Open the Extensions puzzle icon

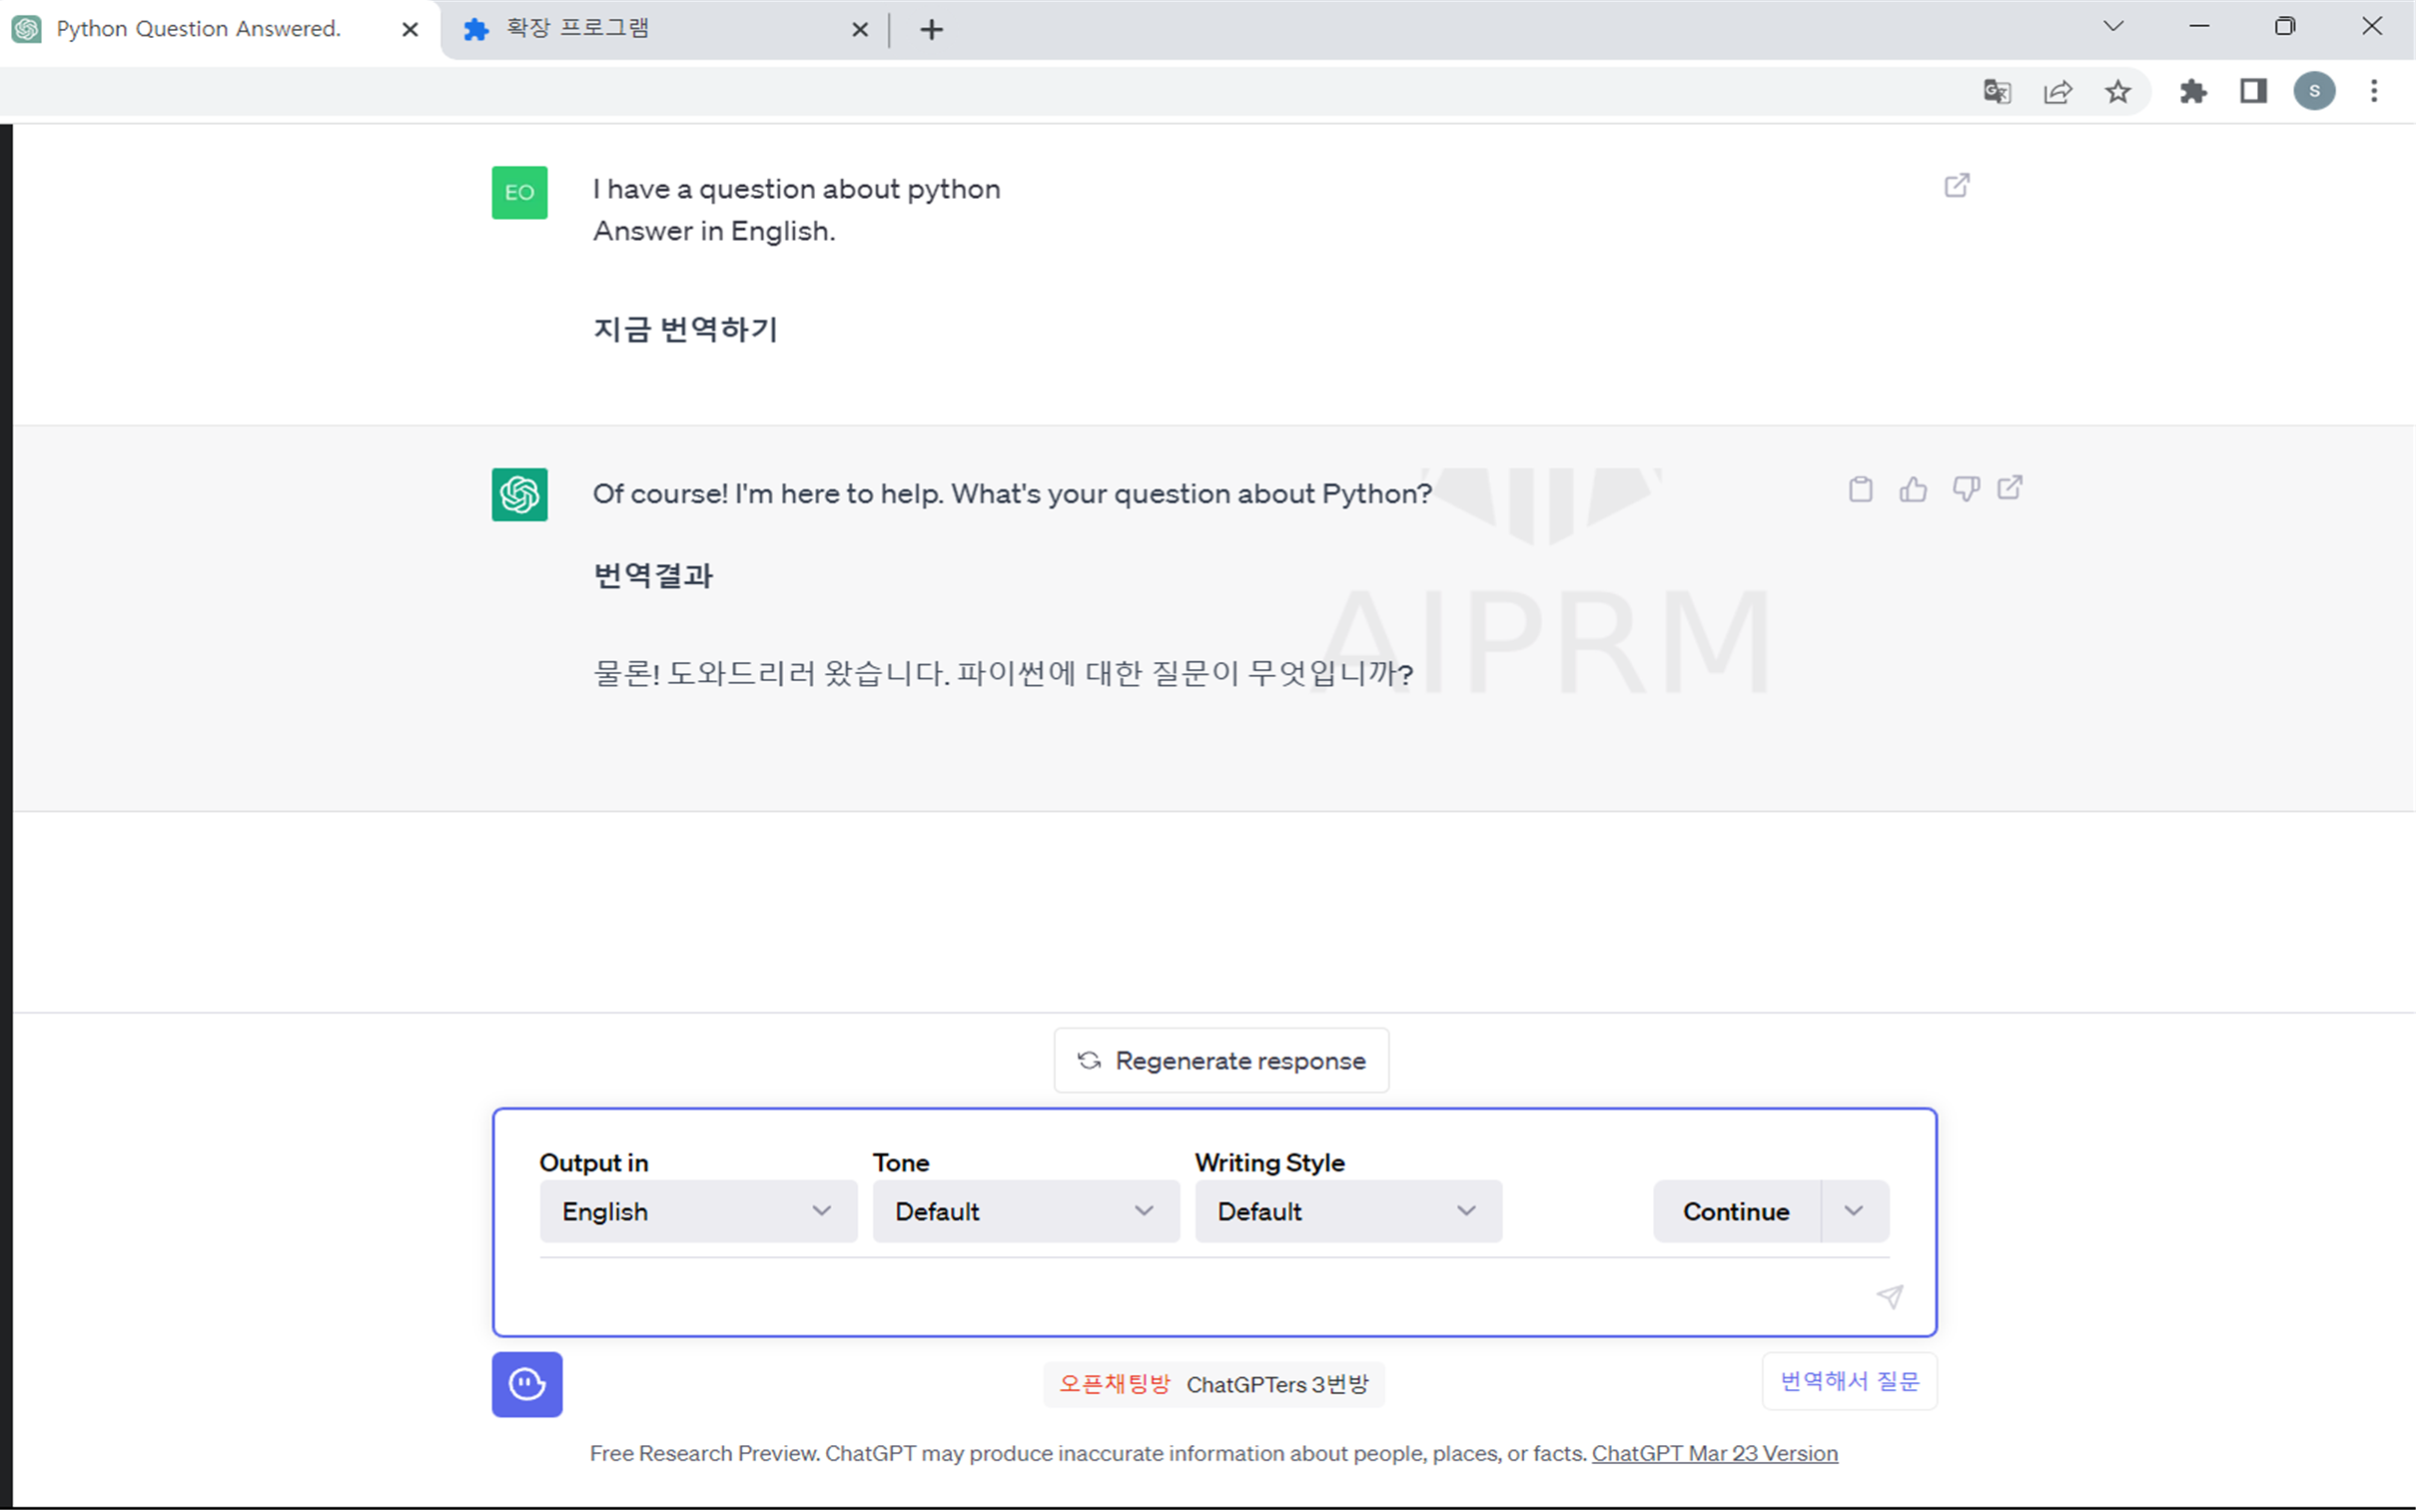2193,92
